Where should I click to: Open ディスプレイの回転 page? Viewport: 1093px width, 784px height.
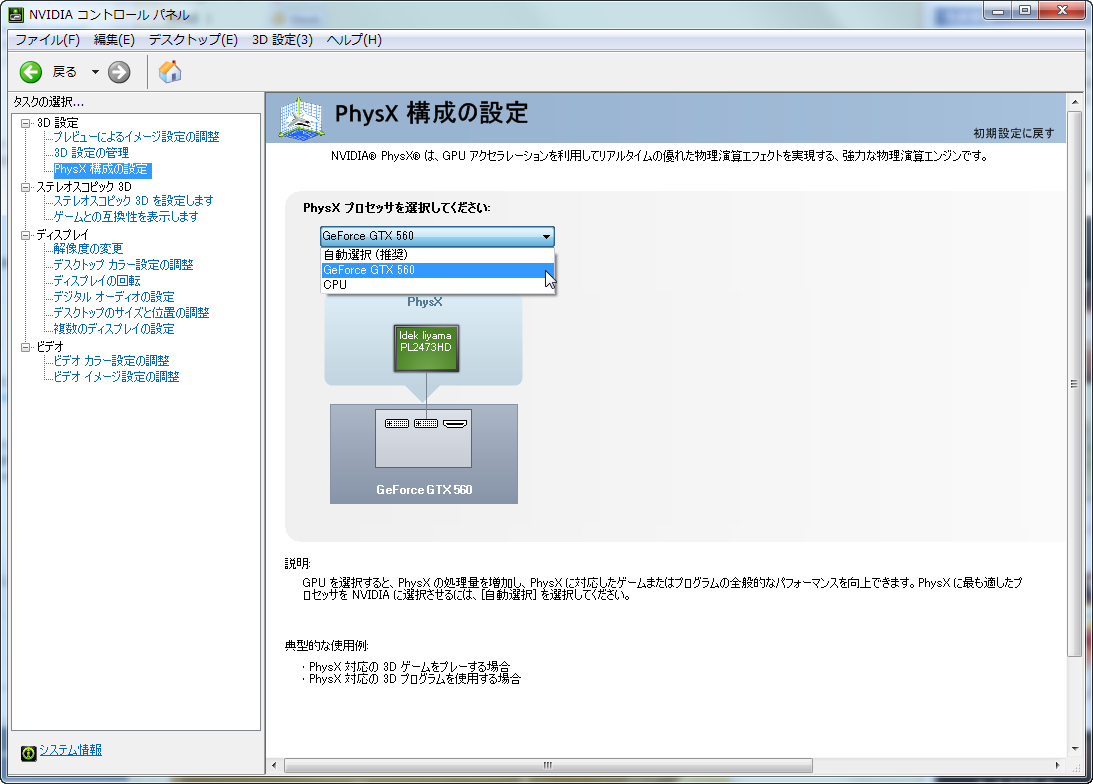click(x=97, y=281)
